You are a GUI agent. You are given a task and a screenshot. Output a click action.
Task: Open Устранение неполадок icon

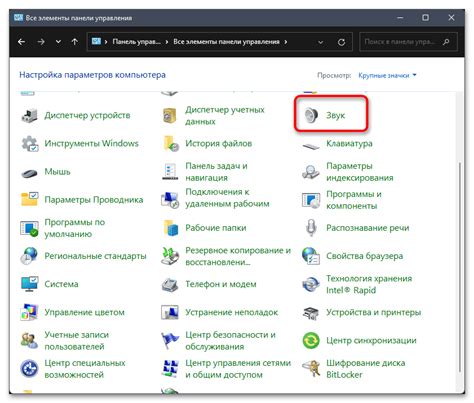tap(170, 312)
